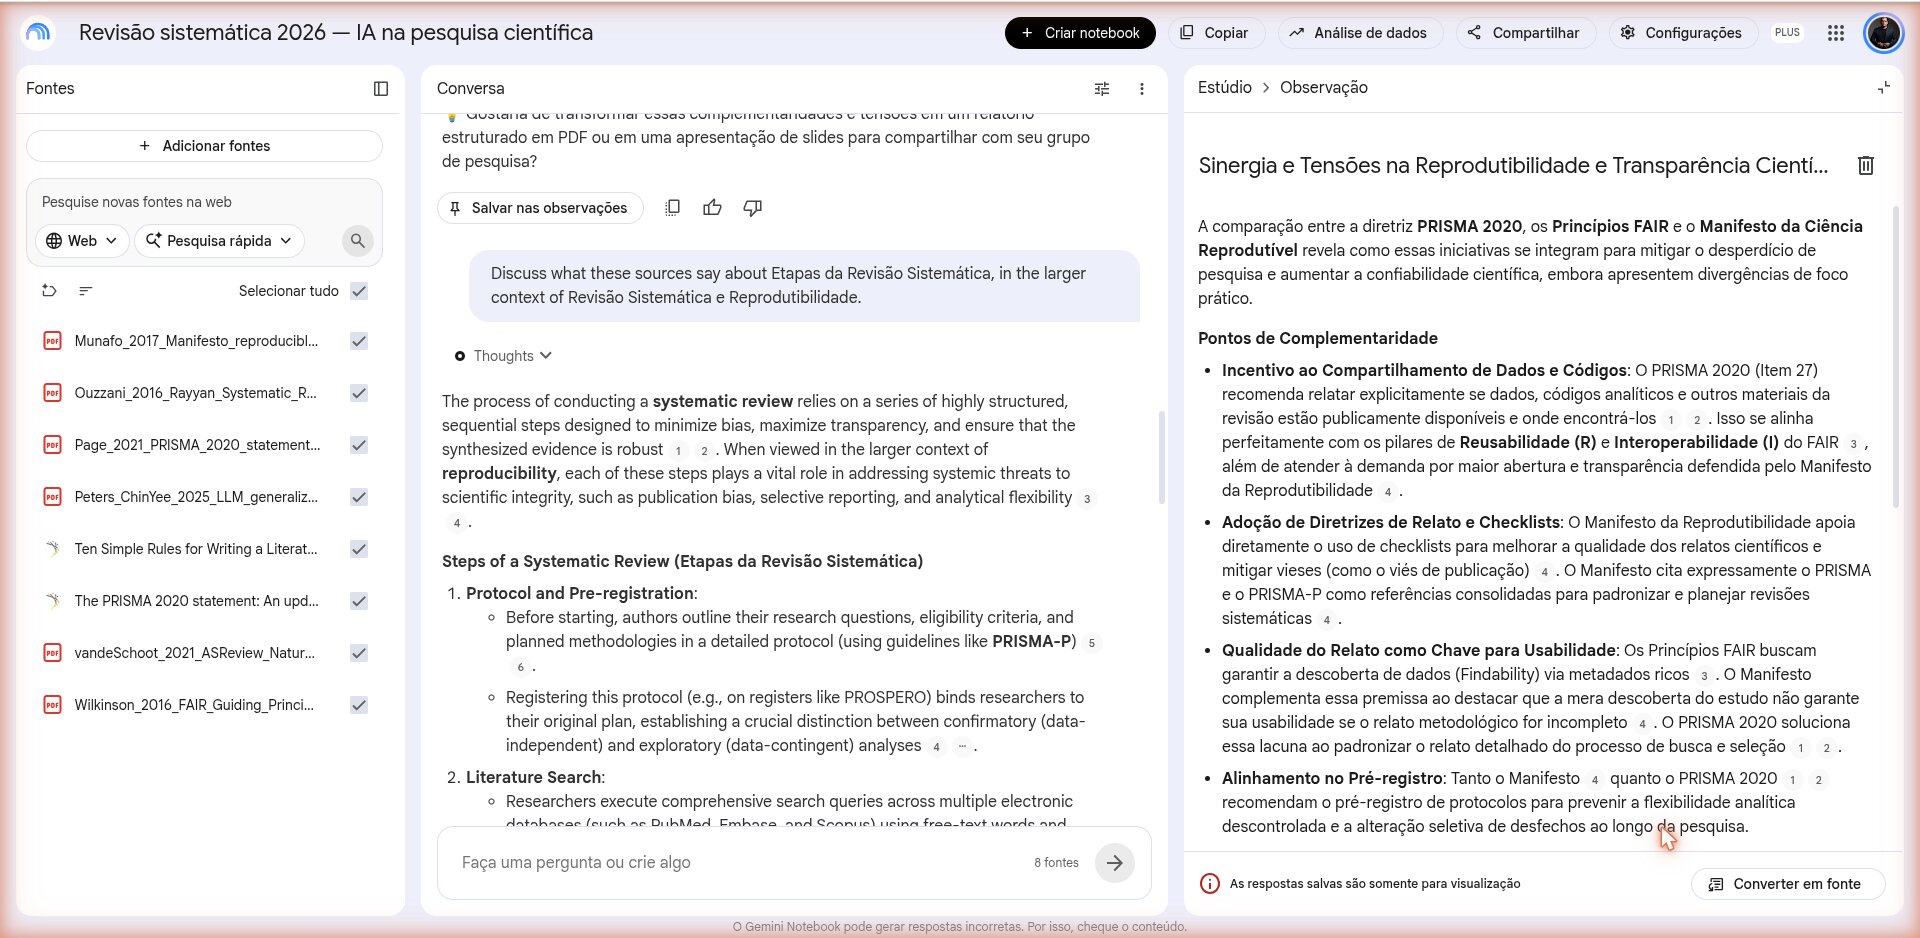This screenshot has height=938, width=1920.
Task: Click the PDF icon of Peters_ChinYee_2025 source
Action: (52, 497)
